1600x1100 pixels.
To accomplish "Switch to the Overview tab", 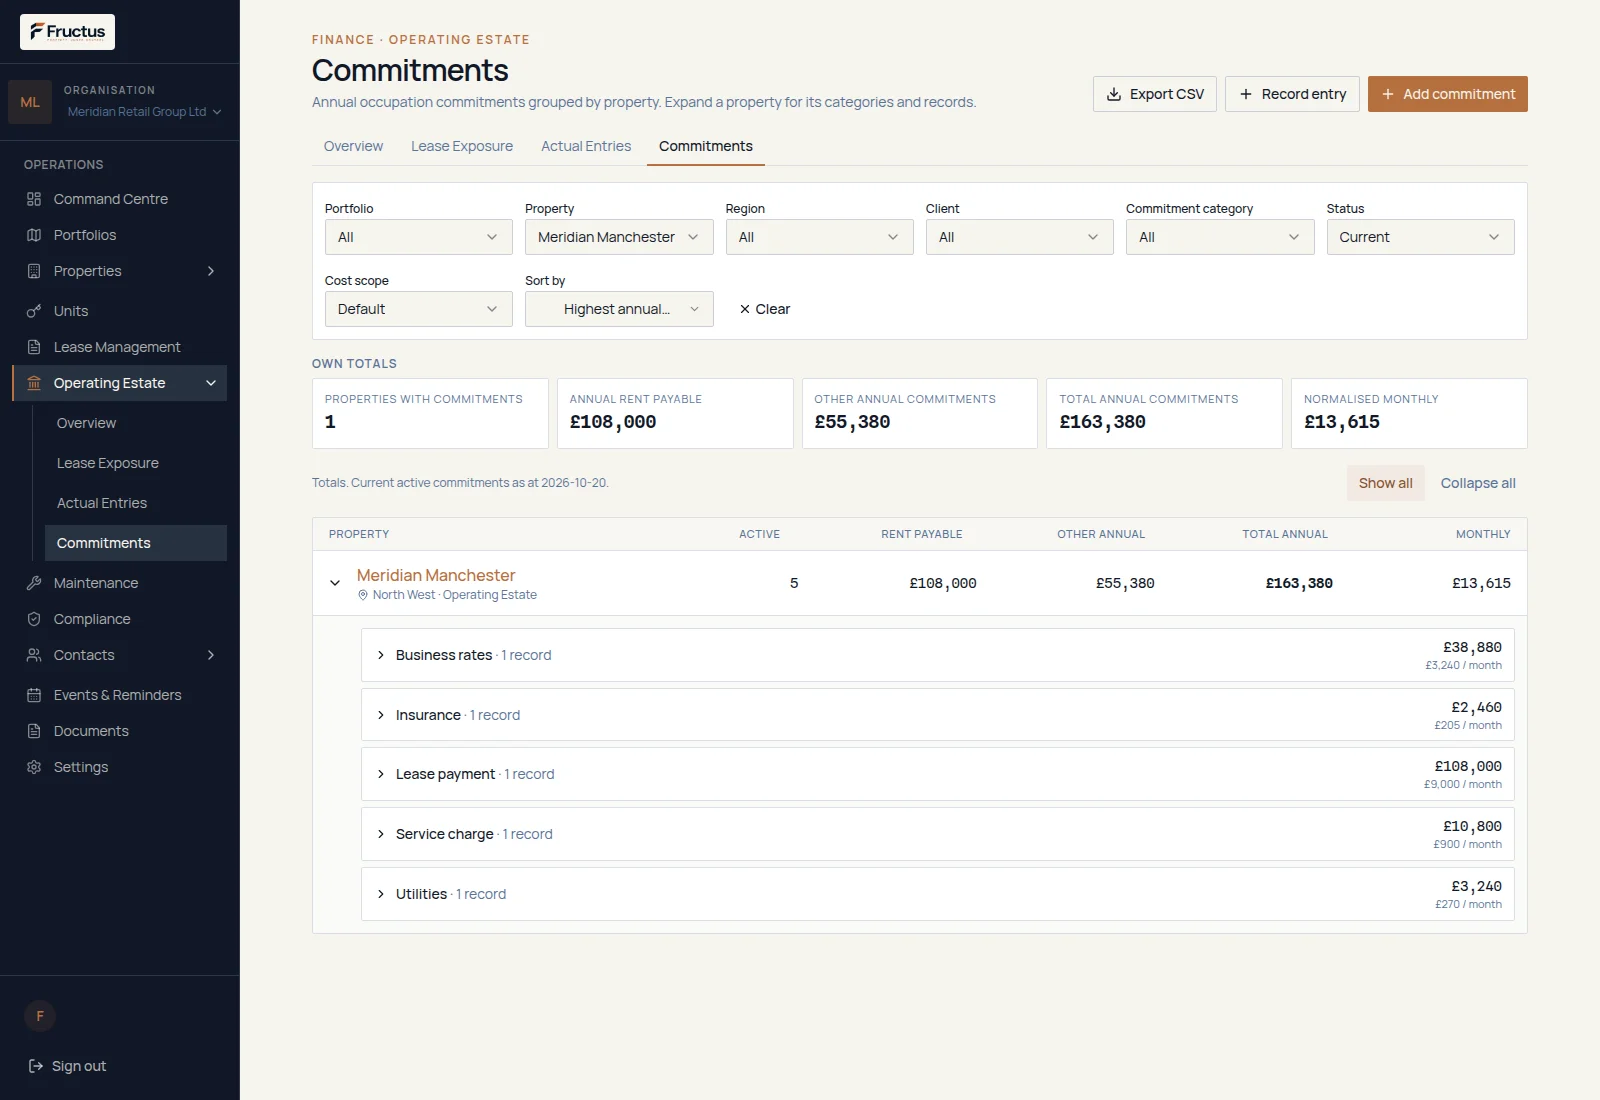I will click(x=353, y=146).
